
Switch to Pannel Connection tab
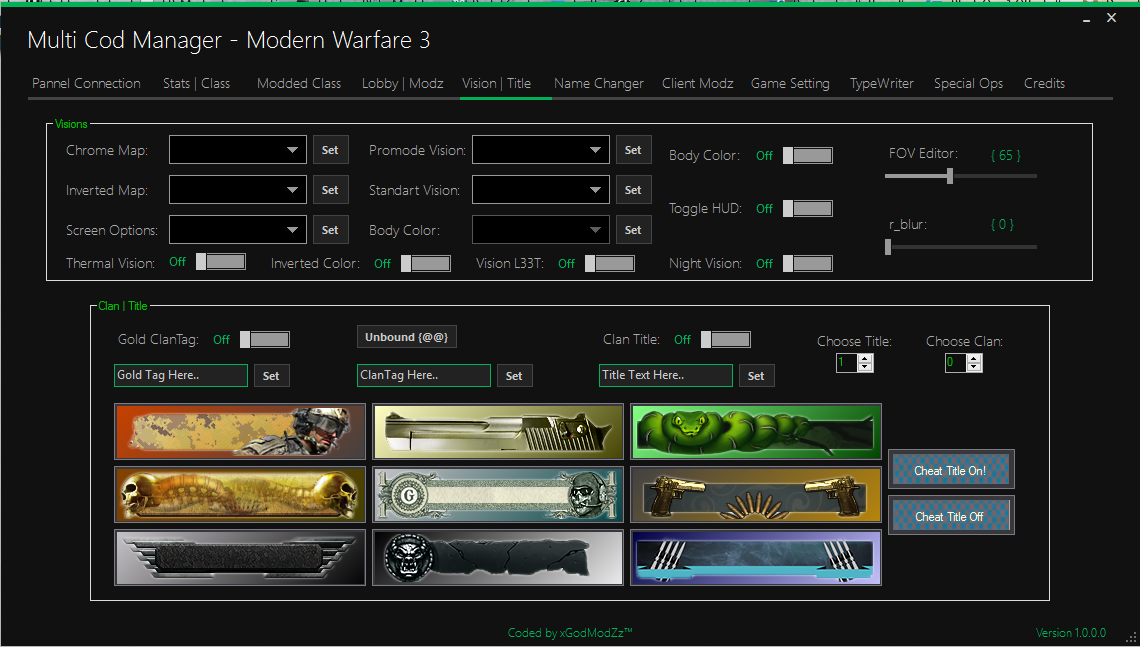click(87, 84)
